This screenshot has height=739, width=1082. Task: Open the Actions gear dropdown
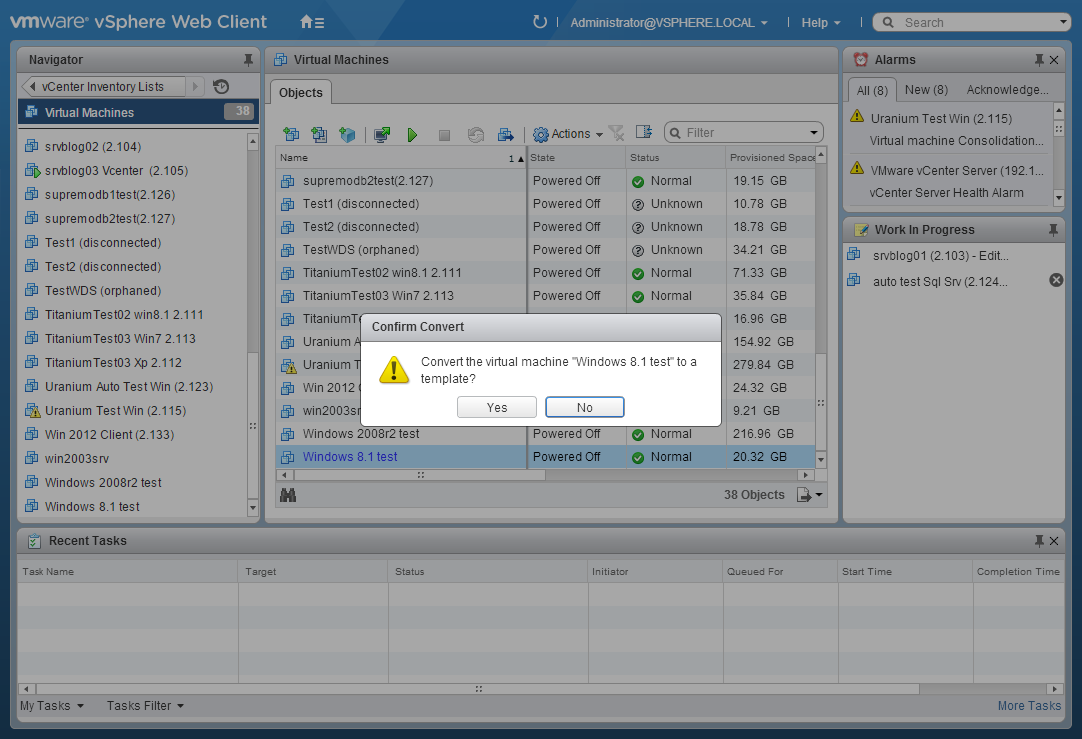569,134
